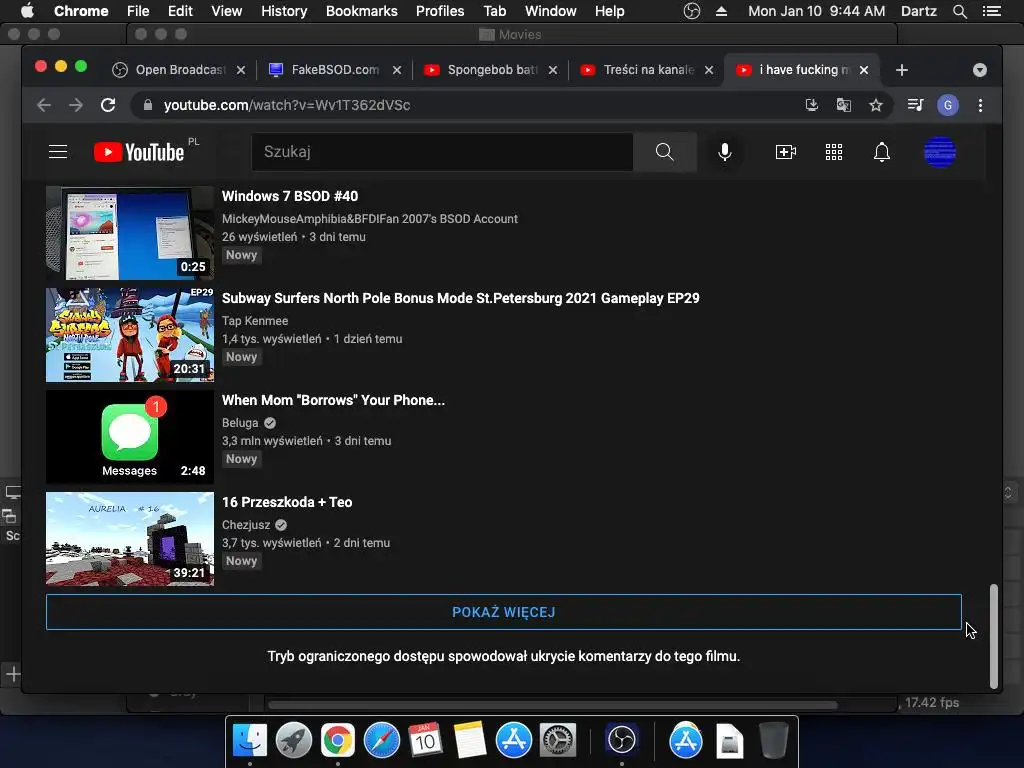Open the Windows 7 BSOD #40 video title
This screenshot has width=1024, height=768.
coord(290,196)
